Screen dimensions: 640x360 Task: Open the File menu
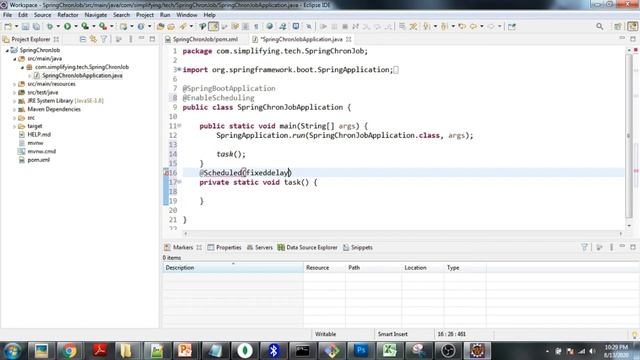click(7, 15)
